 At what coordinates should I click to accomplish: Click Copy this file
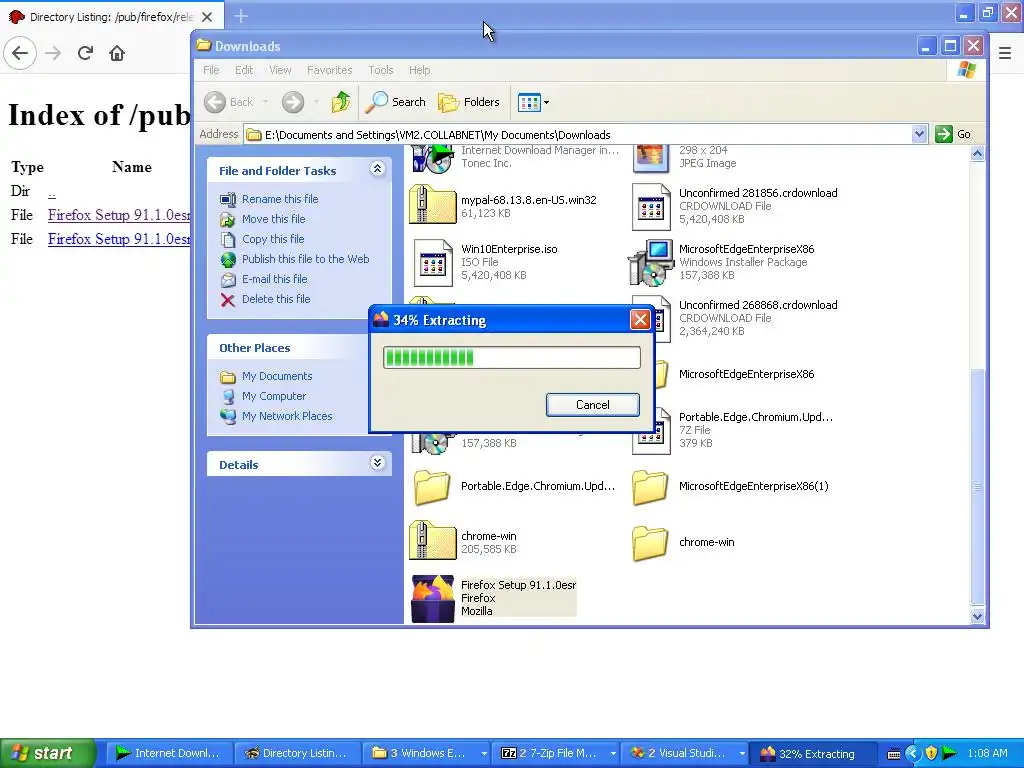pos(273,239)
